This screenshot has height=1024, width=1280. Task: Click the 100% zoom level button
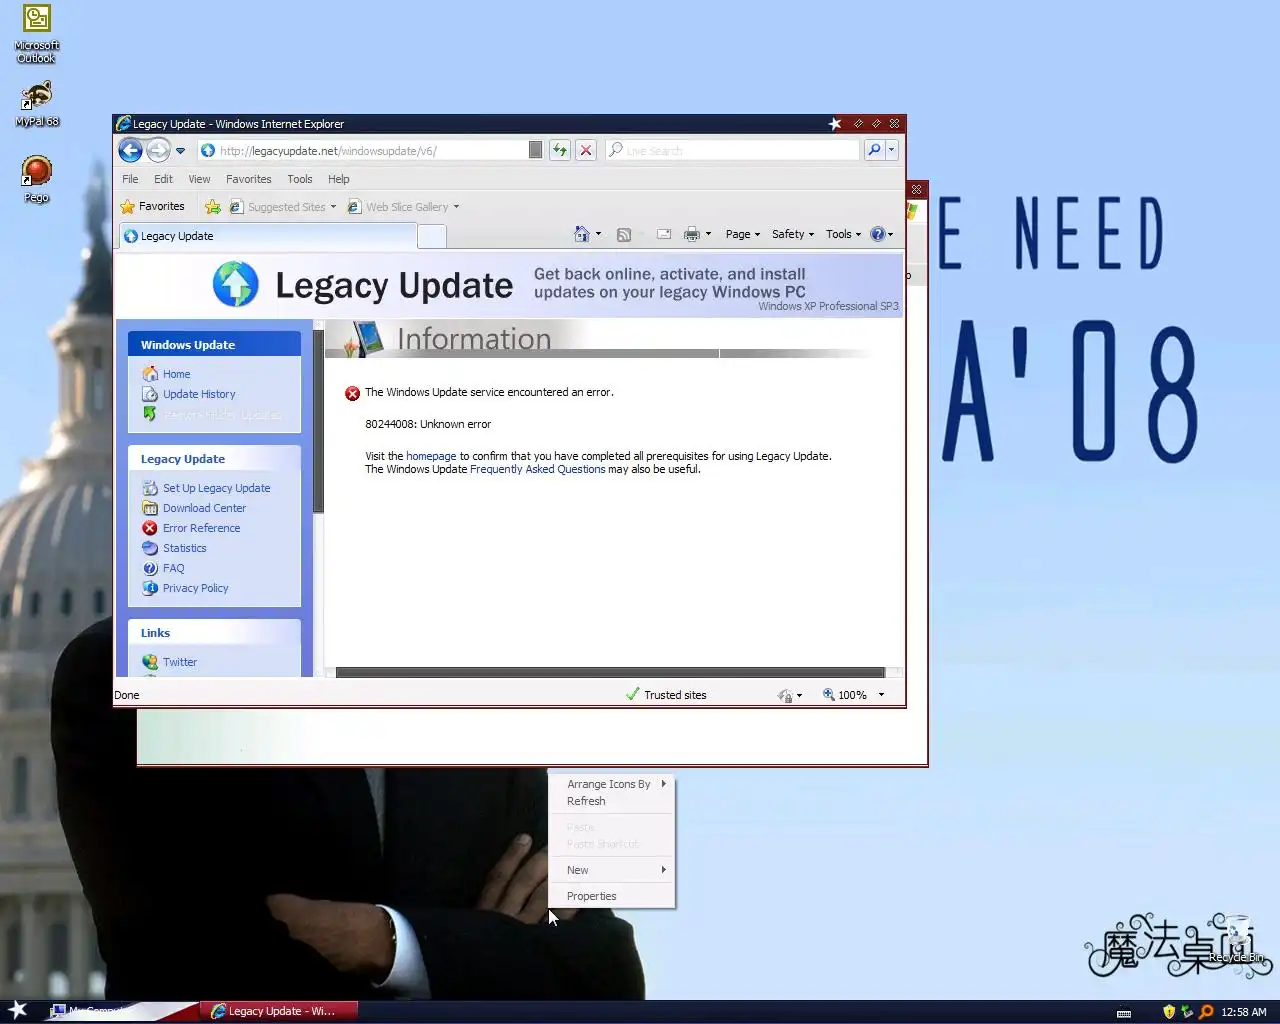845,695
